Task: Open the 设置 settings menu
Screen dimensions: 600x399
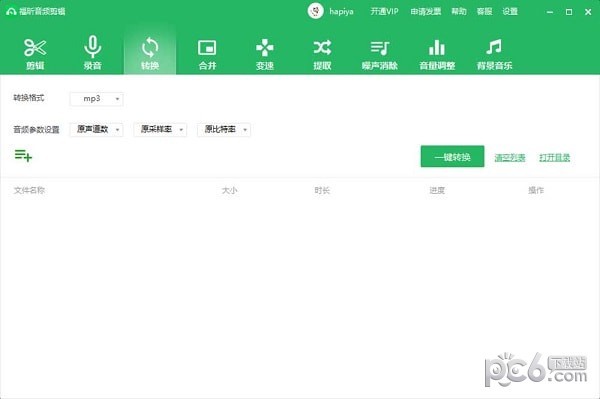Action: [510, 11]
